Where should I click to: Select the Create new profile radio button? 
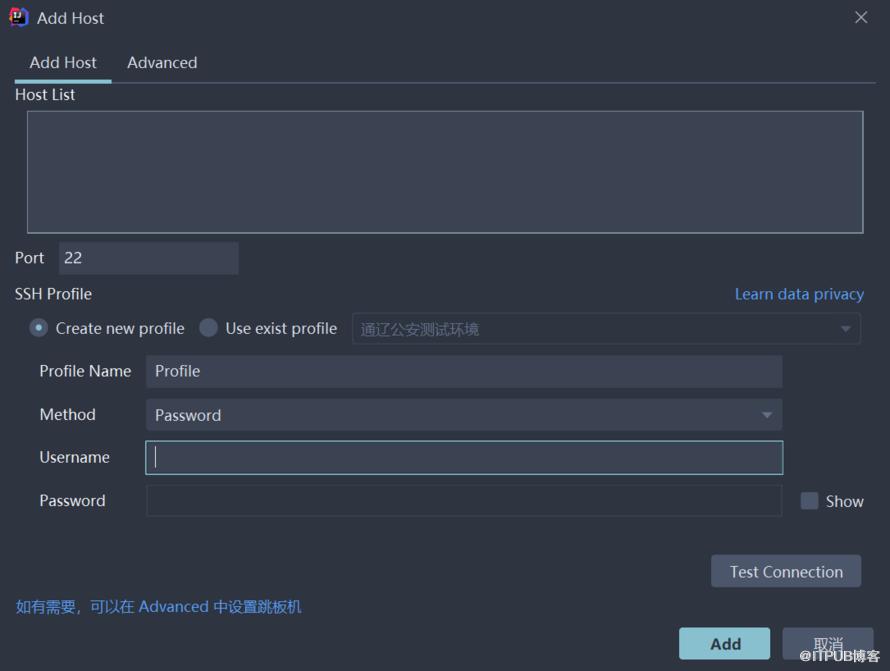pyautogui.click(x=39, y=328)
